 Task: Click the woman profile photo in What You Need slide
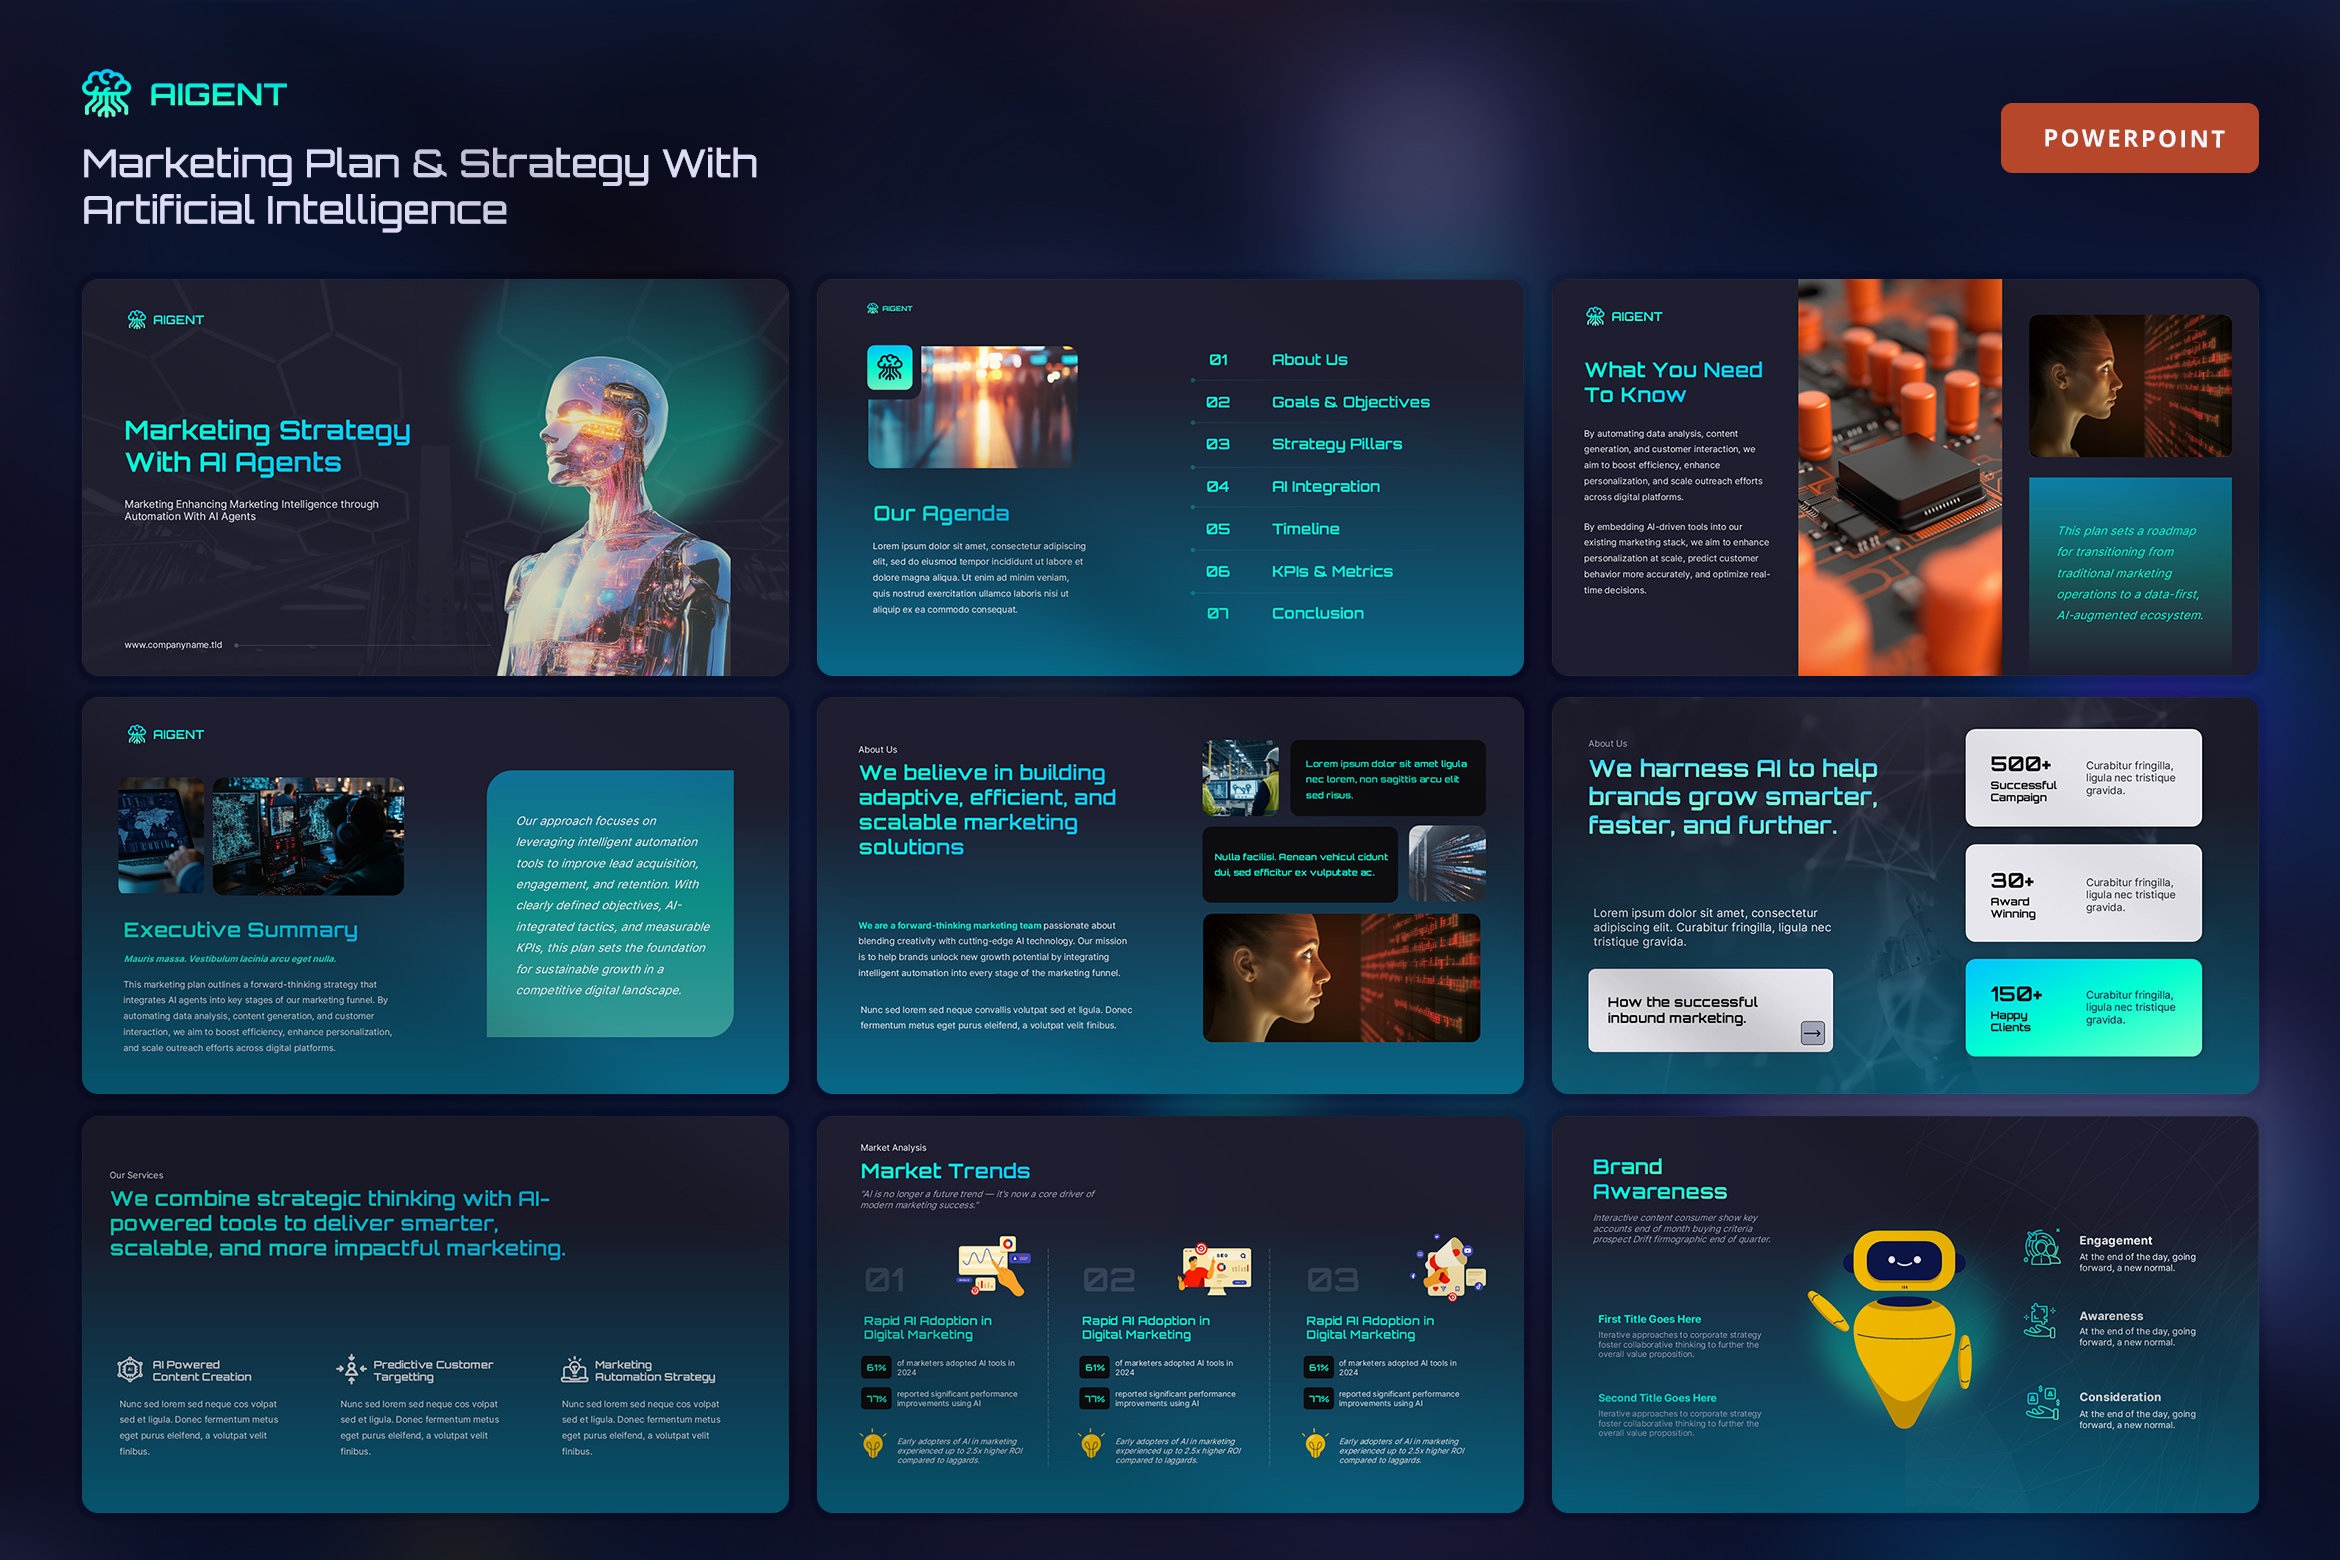click(x=2130, y=386)
